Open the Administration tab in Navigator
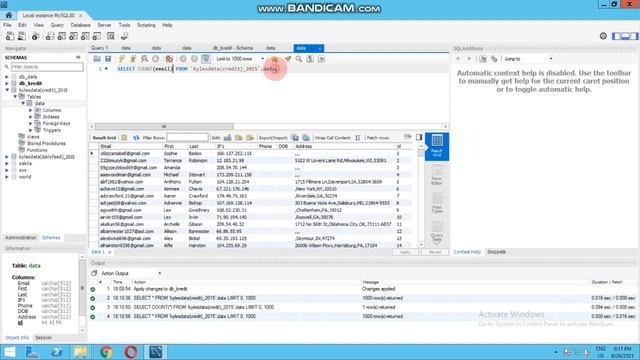Viewport: 640px width, 360px height. [x=20, y=238]
